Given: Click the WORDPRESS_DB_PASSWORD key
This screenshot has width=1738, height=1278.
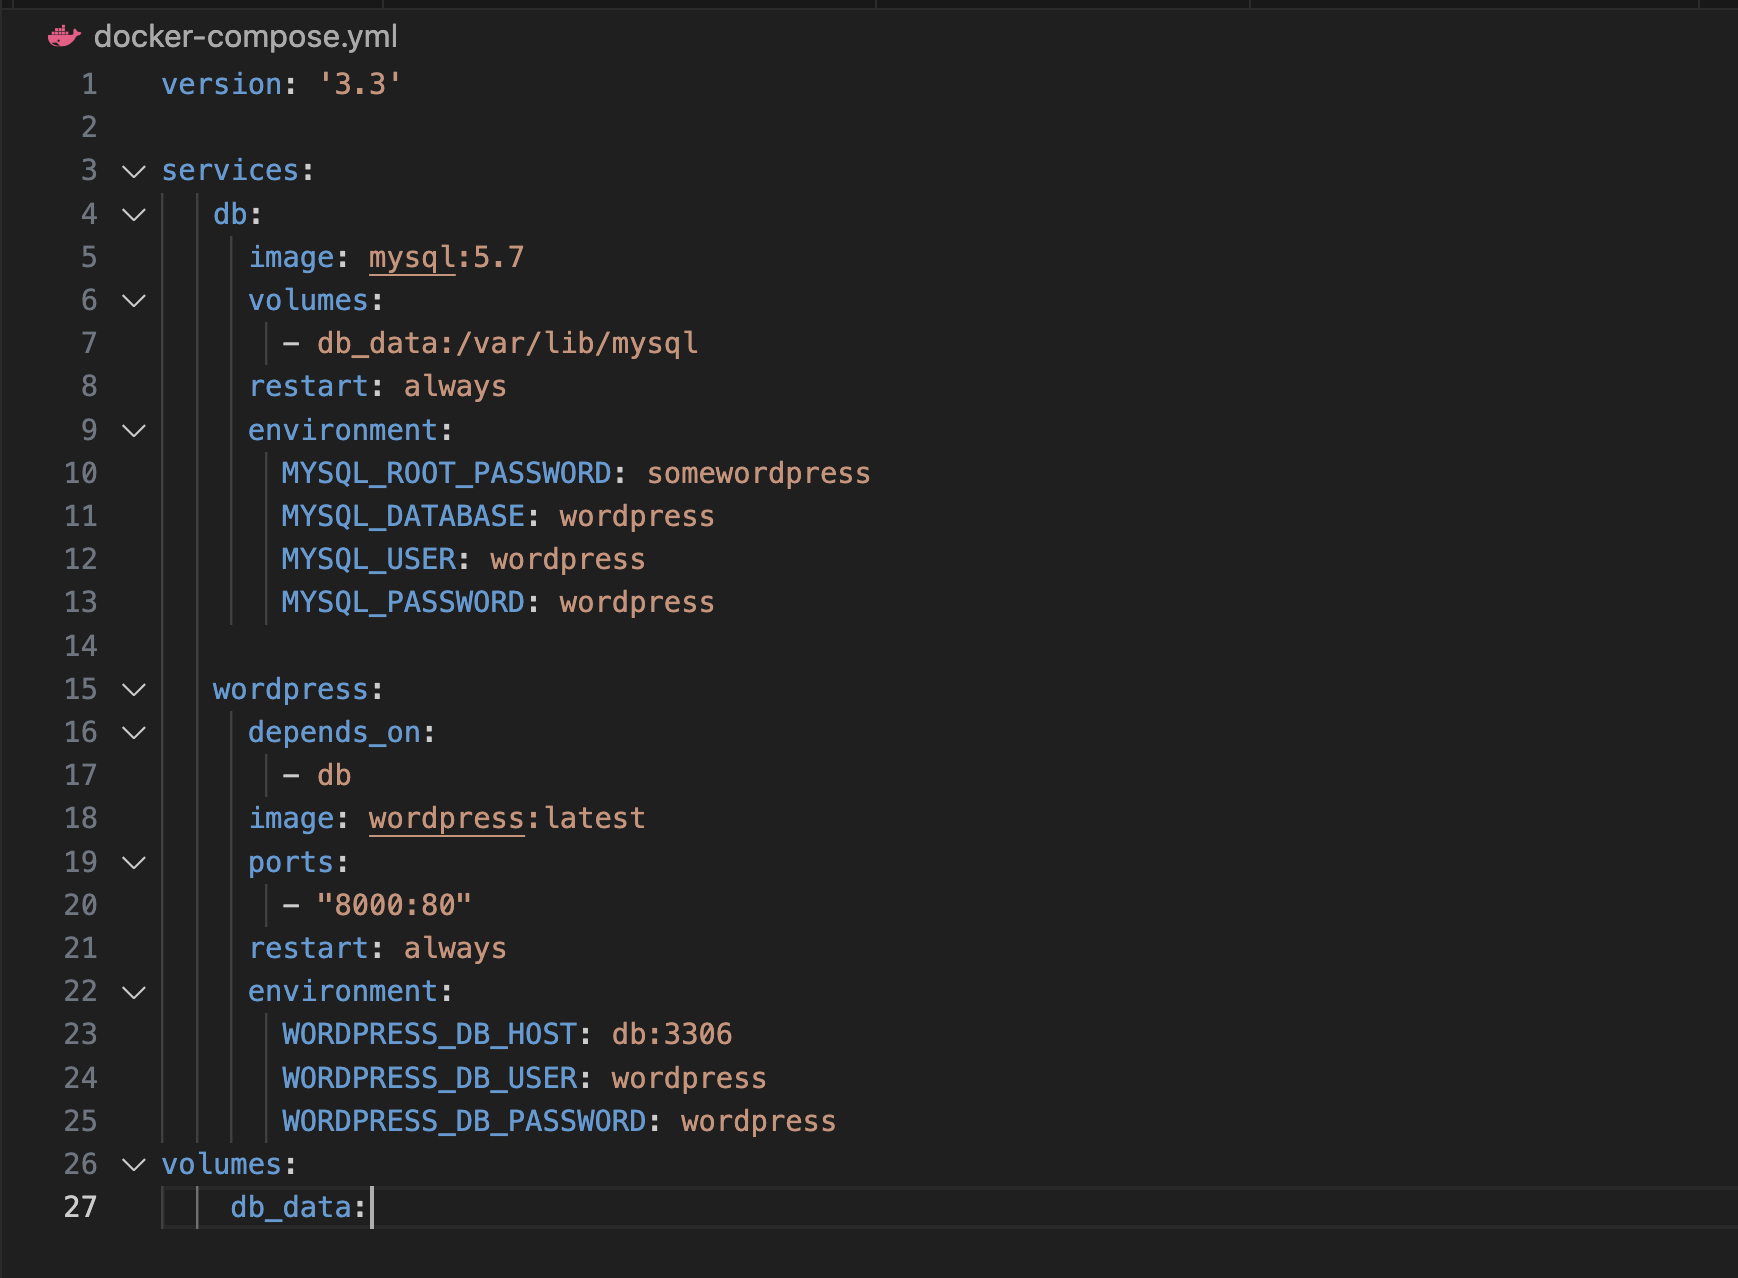Looking at the screenshot, I should 464,1121.
